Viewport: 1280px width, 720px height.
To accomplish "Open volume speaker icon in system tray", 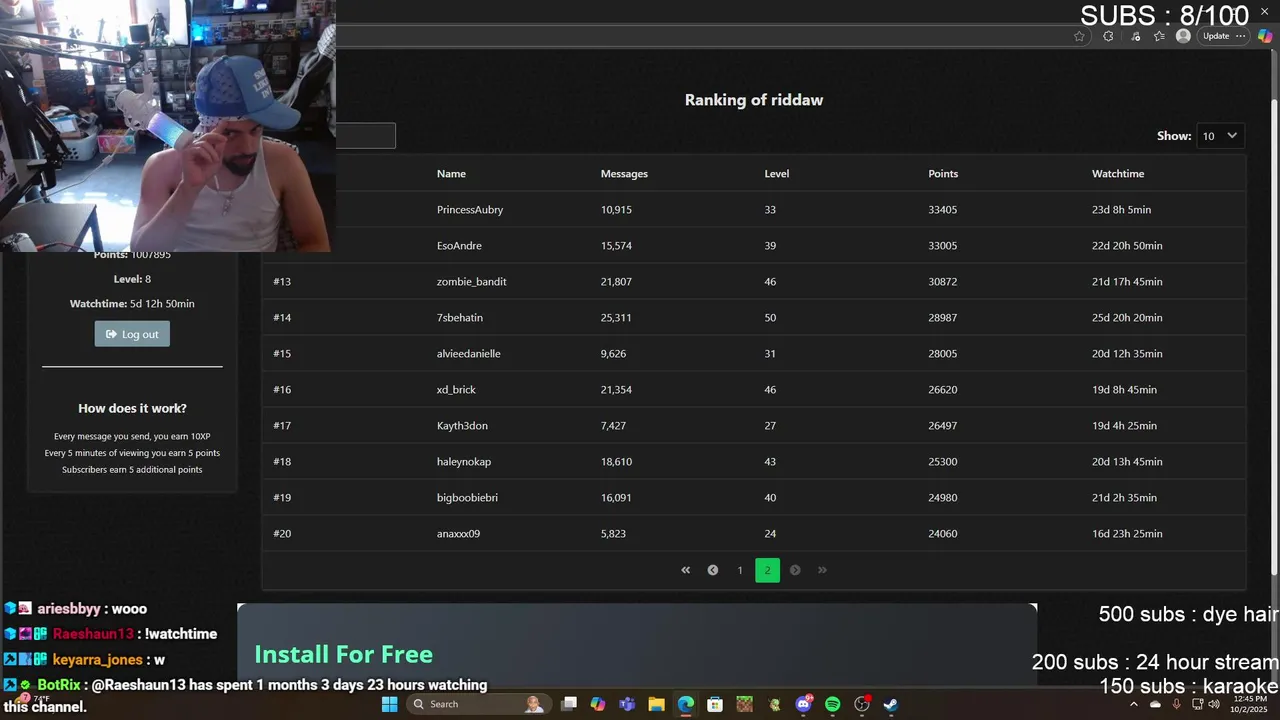I will pos(1214,704).
